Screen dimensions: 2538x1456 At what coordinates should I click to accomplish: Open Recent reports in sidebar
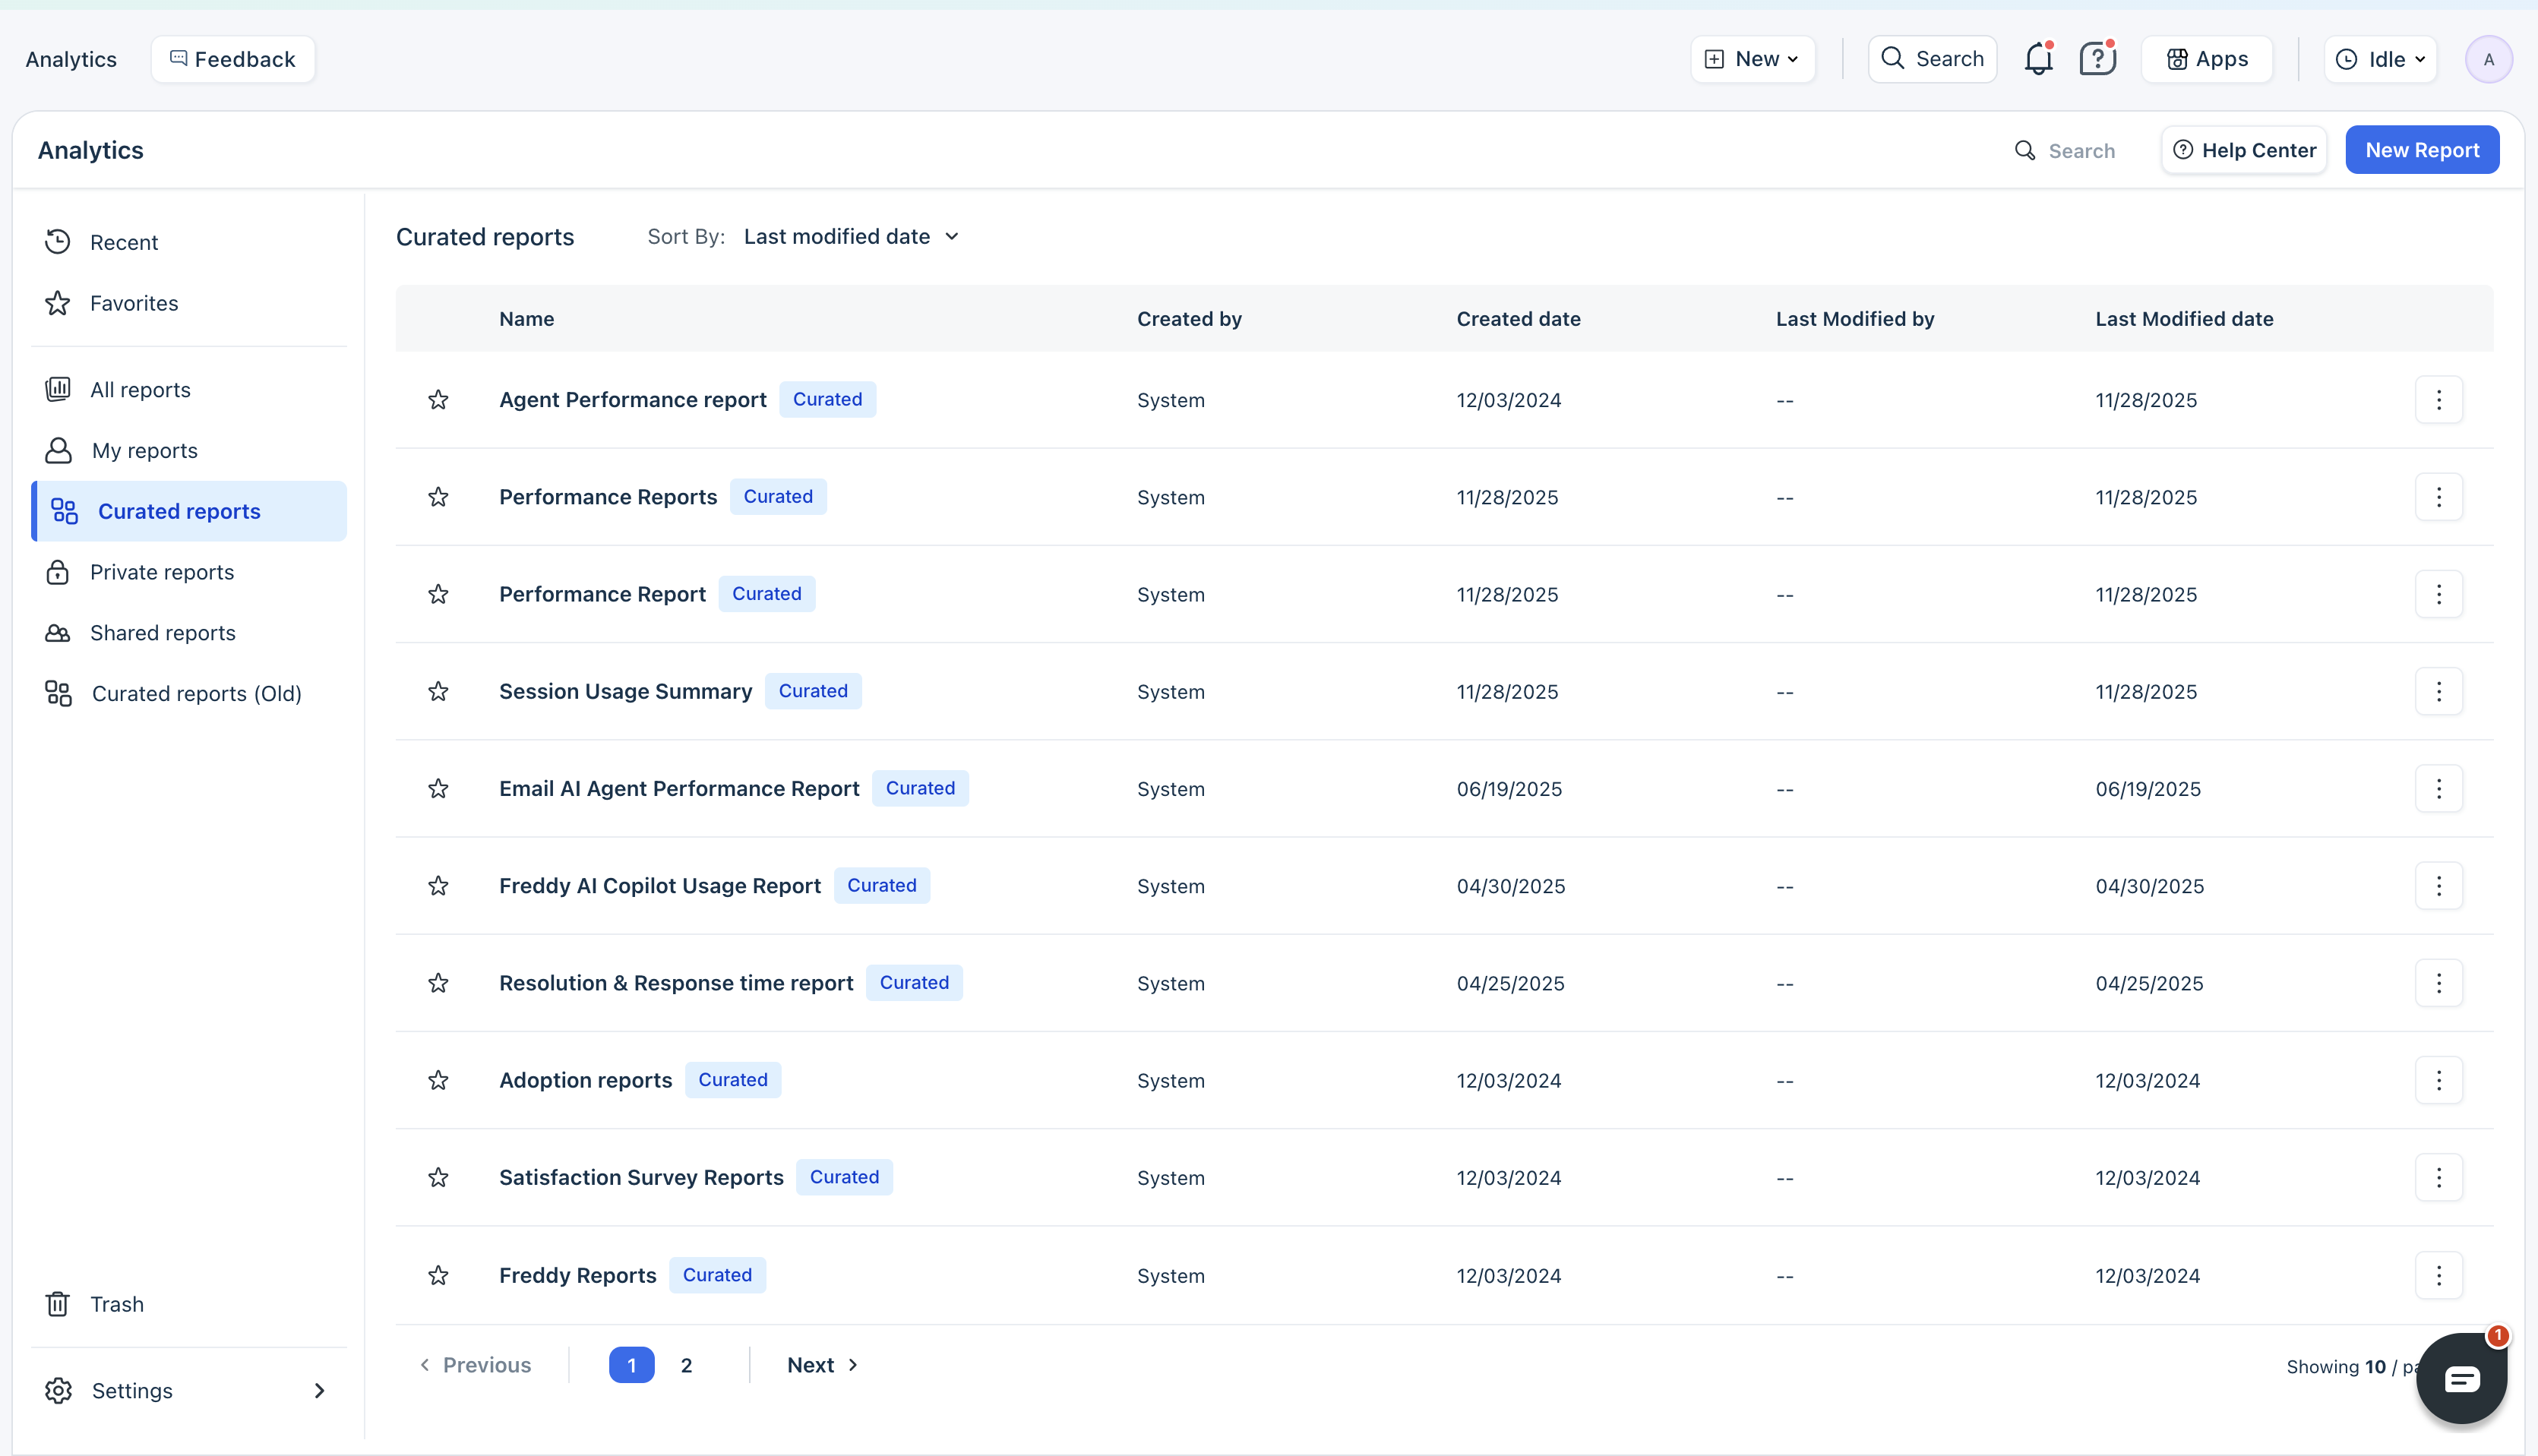coord(124,242)
